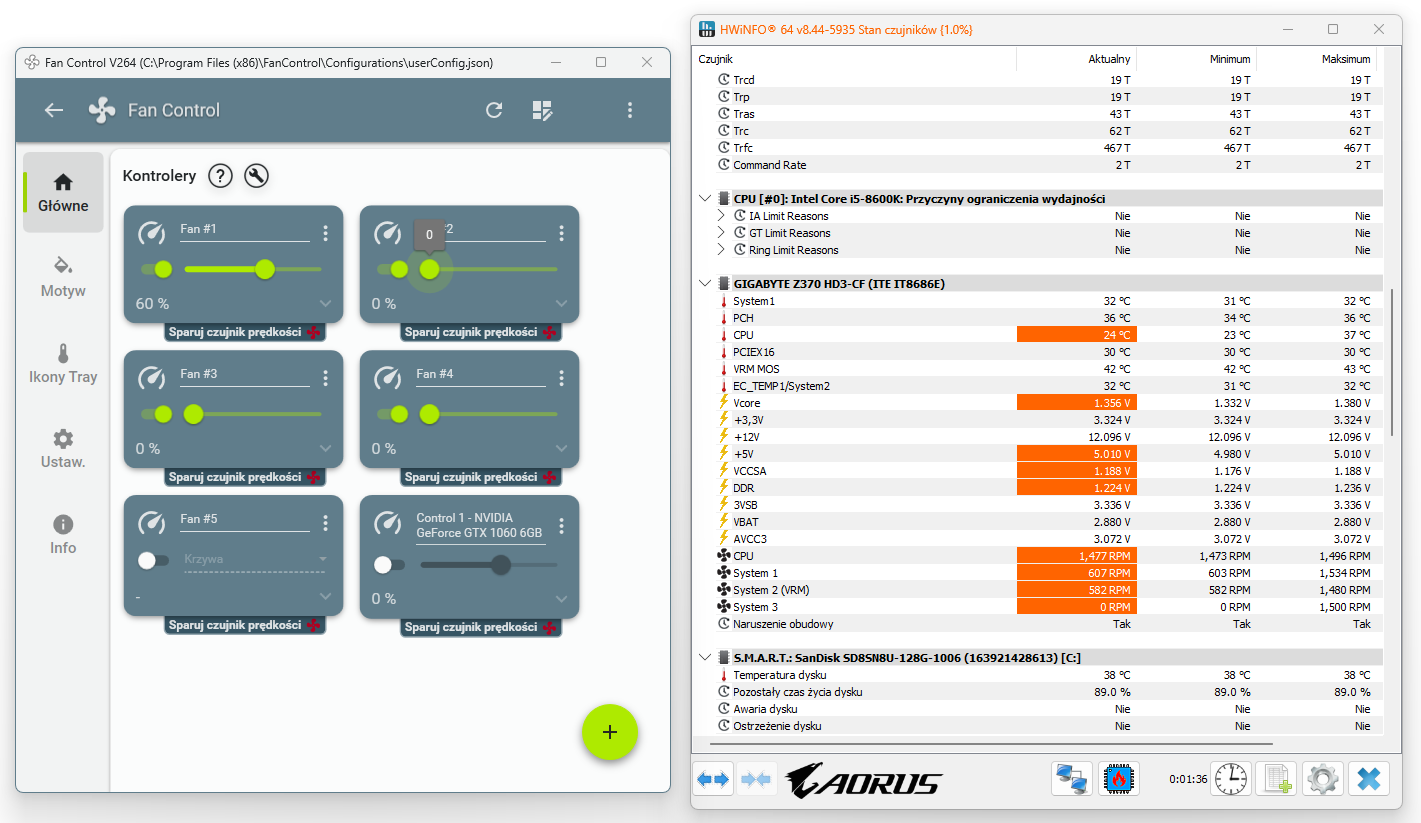
Task: Click the network computers icon in HWiNFO toolbar
Action: tap(1073, 779)
